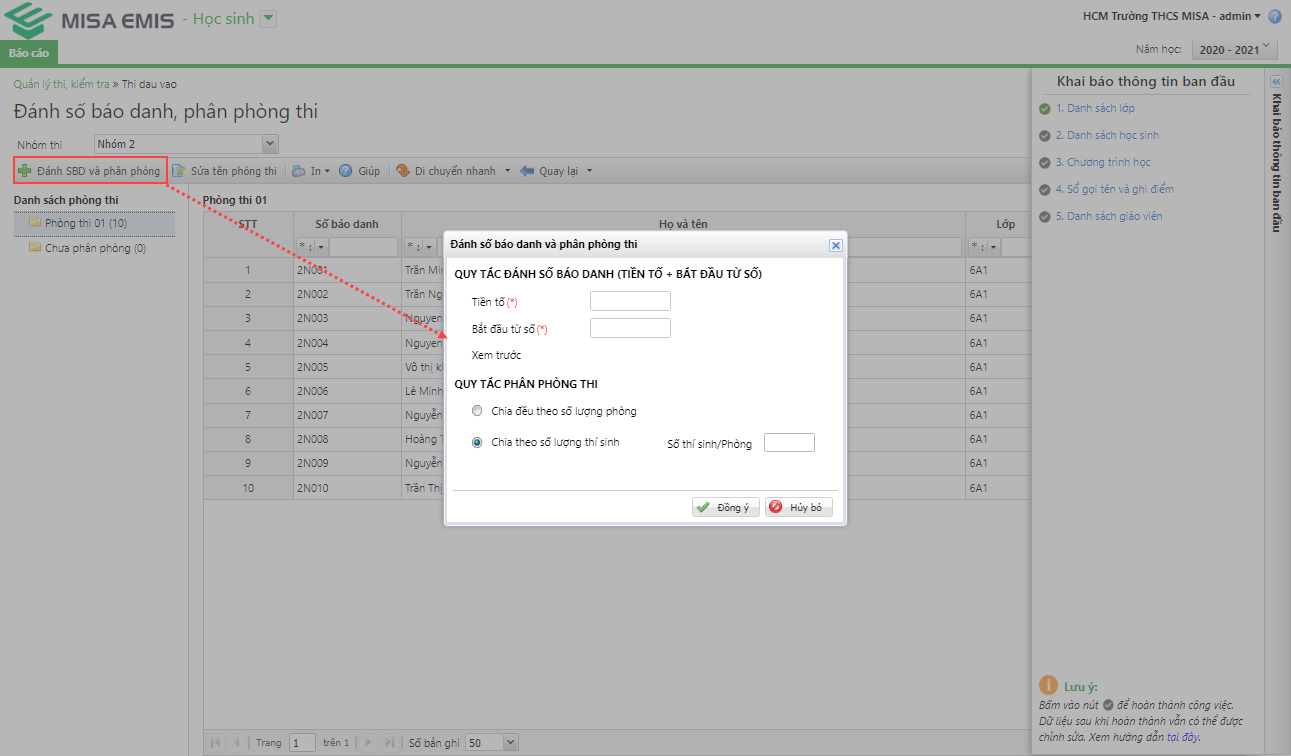The image size is (1291, 756).
Task: Go to the first page of records
Action: coord(215,742)
